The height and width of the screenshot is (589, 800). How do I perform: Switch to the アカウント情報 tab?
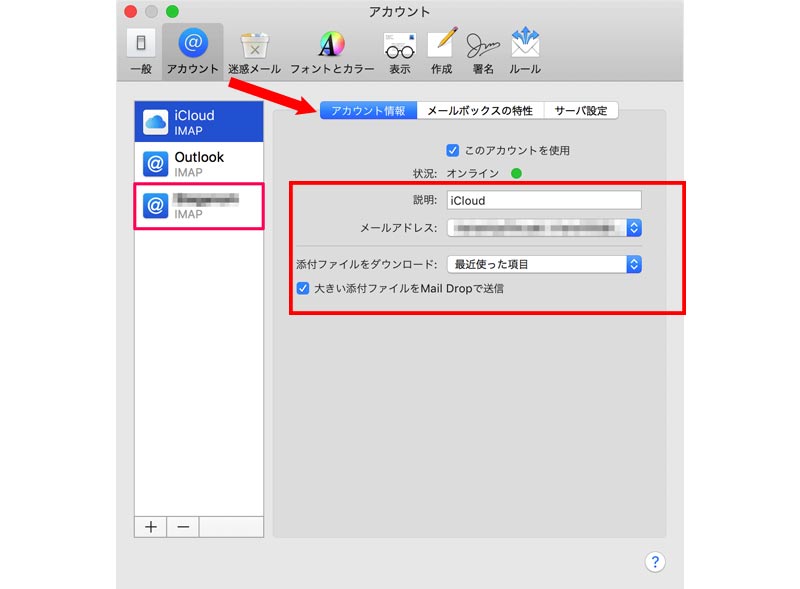point(368,110)
